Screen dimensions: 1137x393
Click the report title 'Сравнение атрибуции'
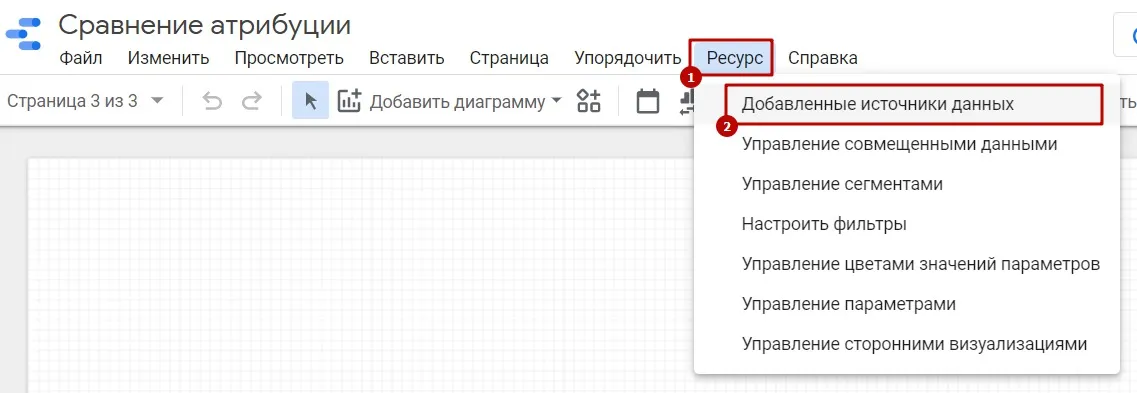click(204, 25)
